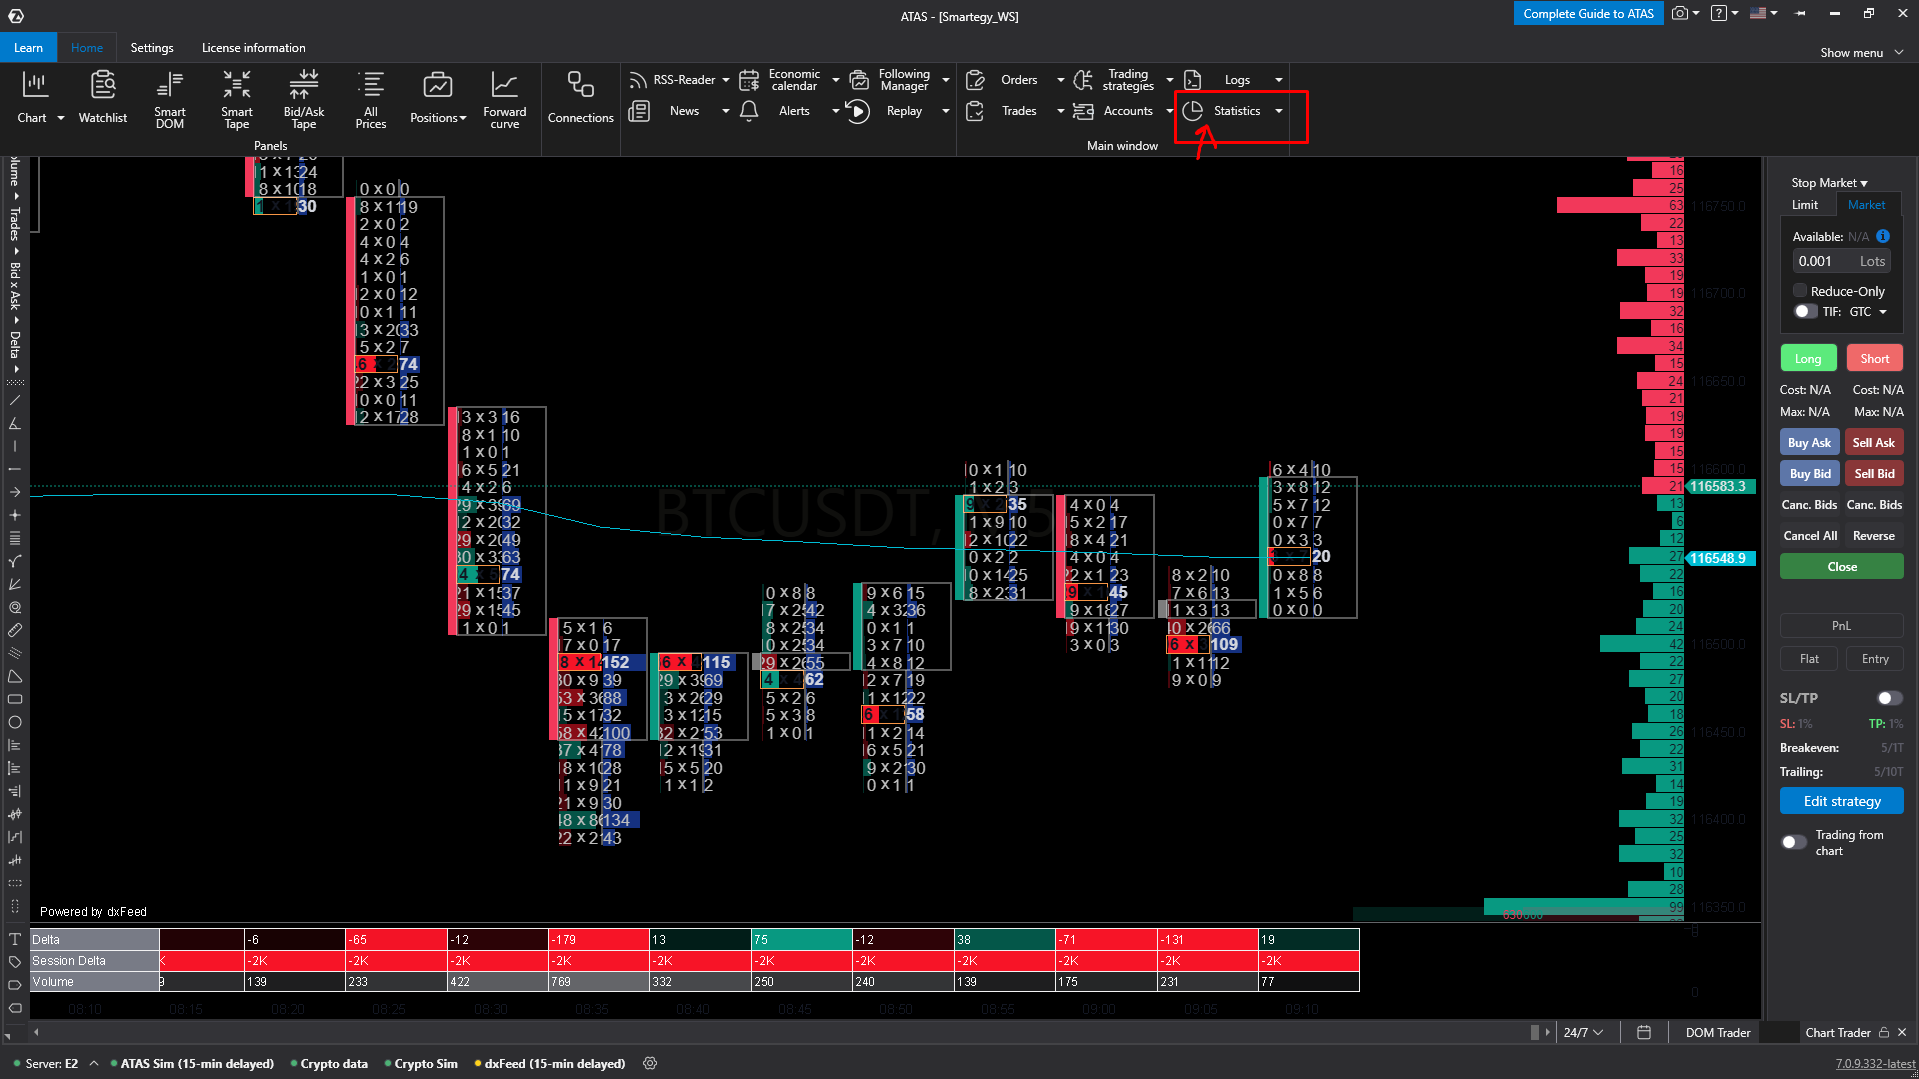Switch to the Settings tab
Screen dimensions: 1919x1079
coord(152,48)
